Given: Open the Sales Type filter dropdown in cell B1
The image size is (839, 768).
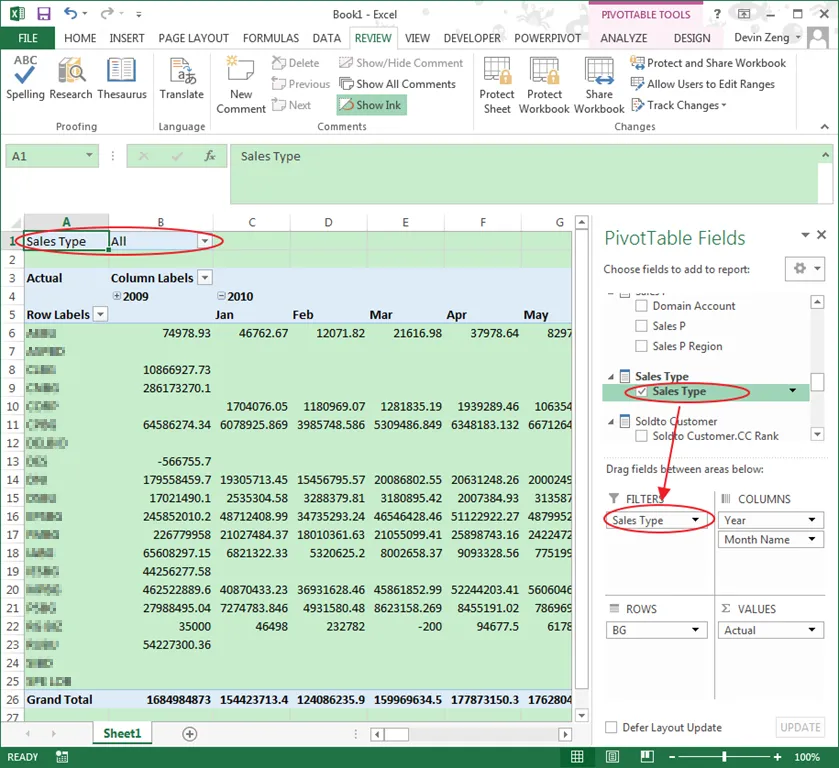Looking at the screenshot, I should click(x=204, y=241).
